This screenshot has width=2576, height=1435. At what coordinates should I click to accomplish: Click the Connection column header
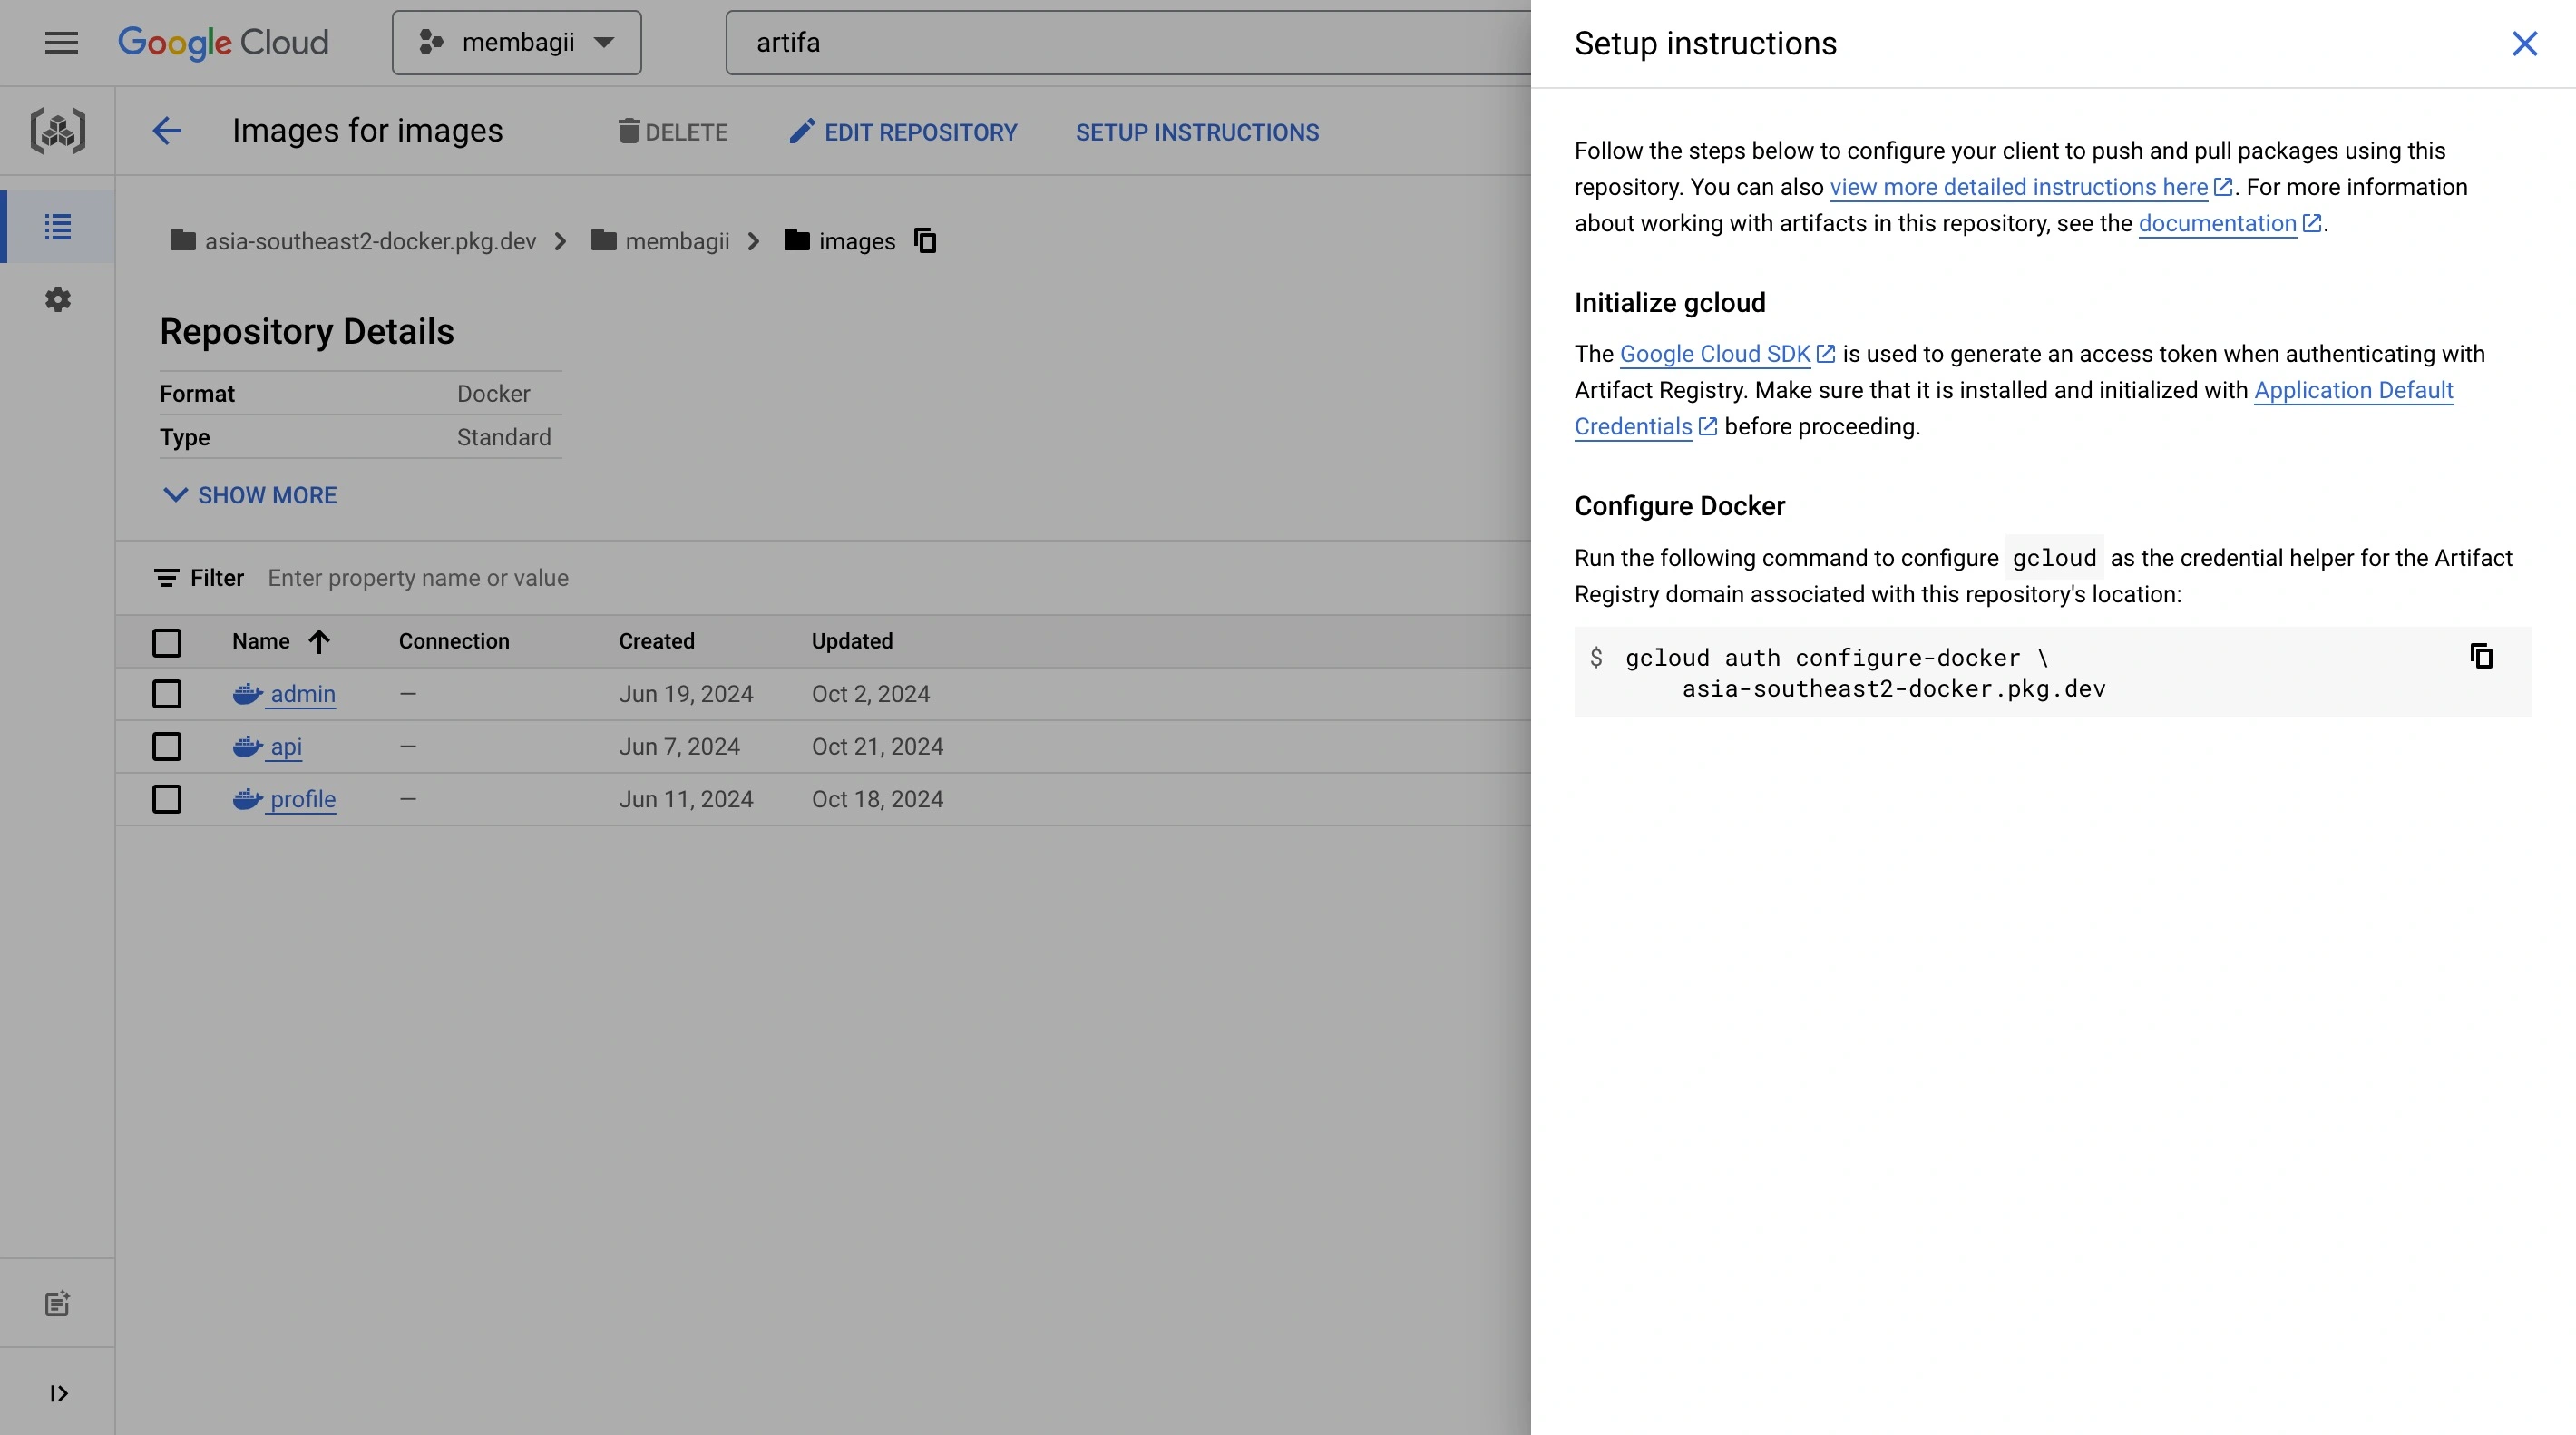(x=454, y=641)
